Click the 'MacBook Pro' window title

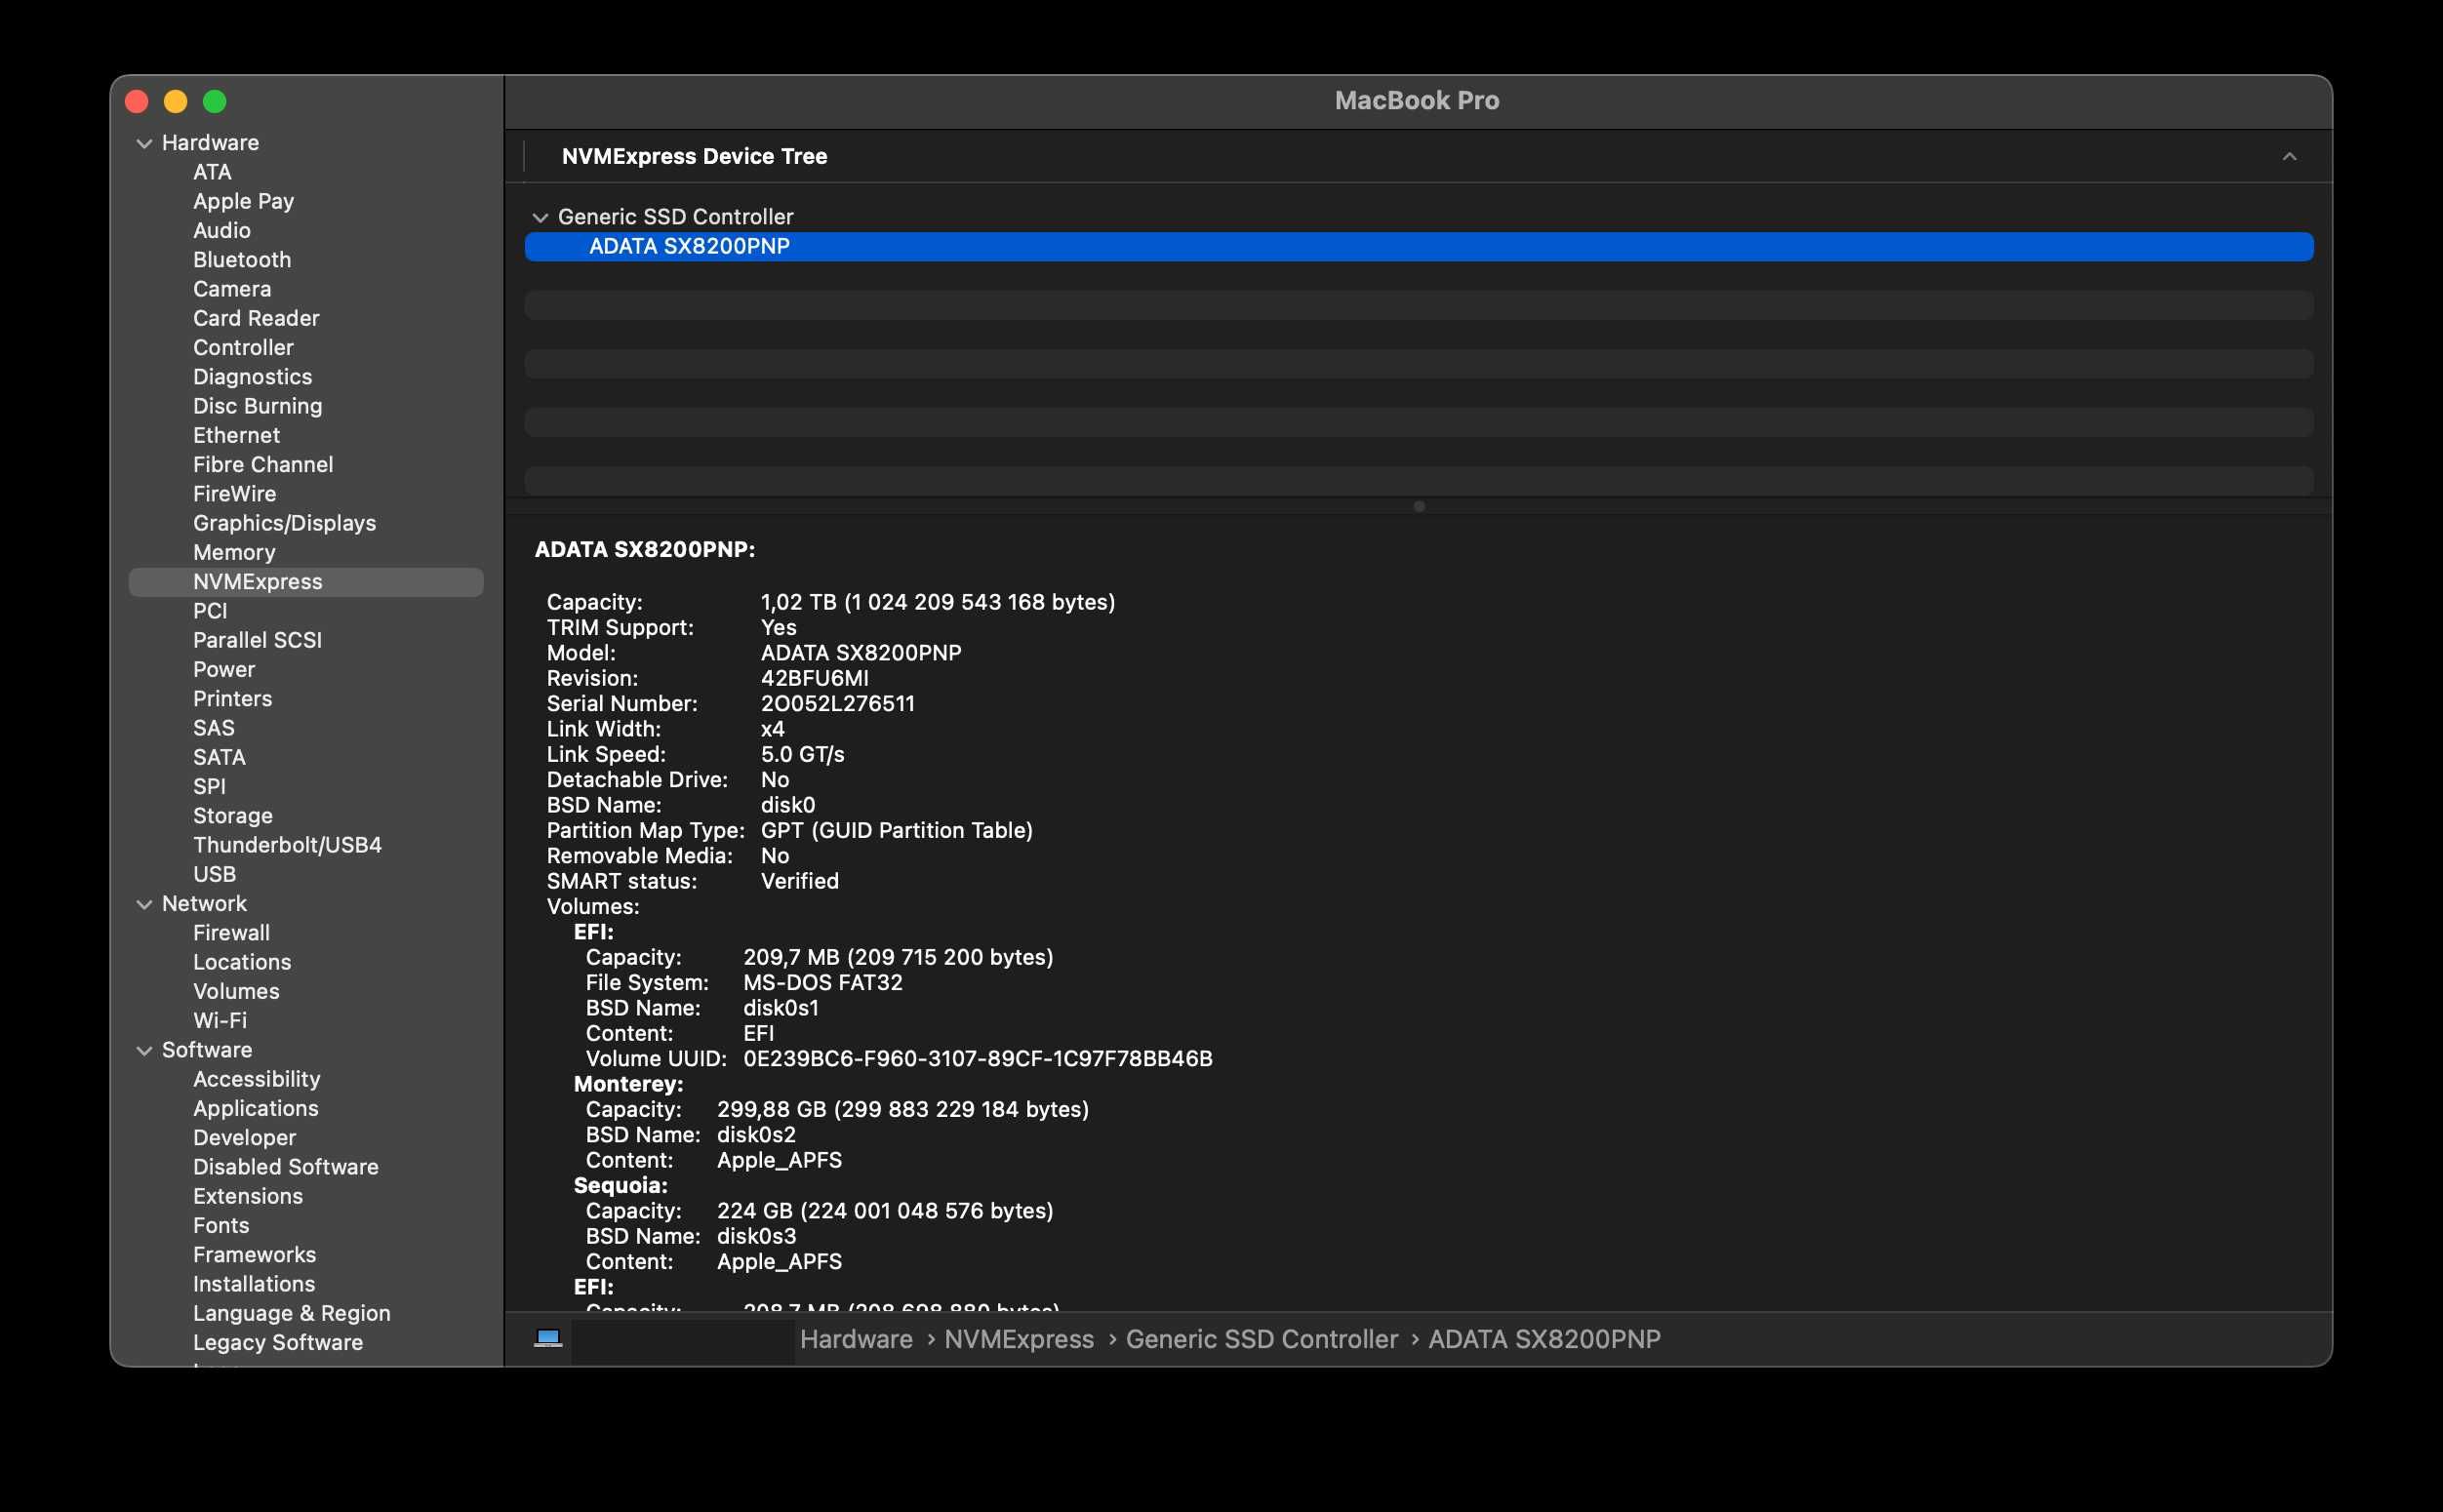tap(1416, 100)
